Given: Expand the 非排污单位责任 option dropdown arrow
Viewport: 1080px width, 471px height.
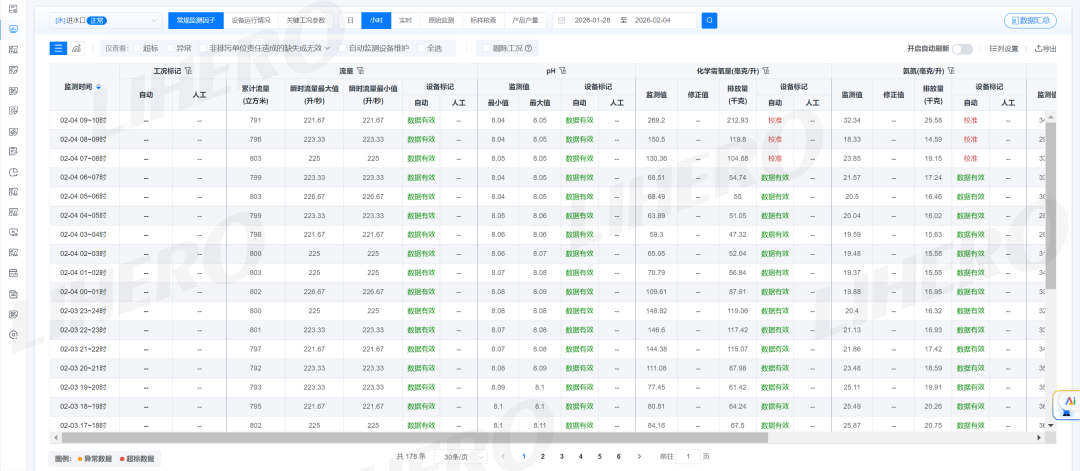Looking at the screenshot, I should (x=328, y=48).
